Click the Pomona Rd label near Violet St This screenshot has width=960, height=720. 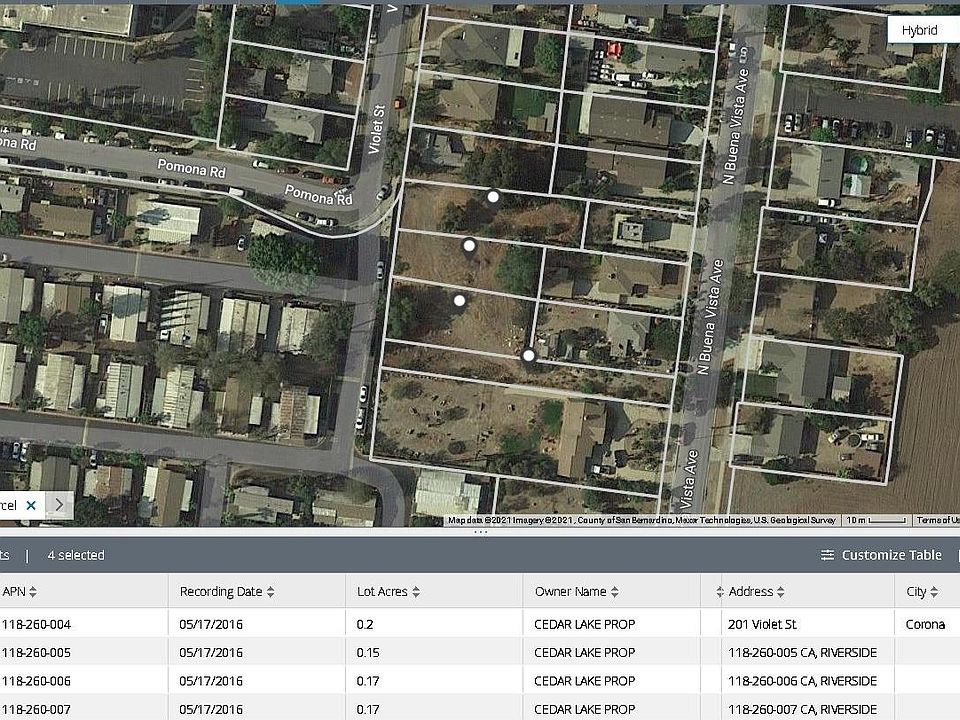[x=318, y=195]
